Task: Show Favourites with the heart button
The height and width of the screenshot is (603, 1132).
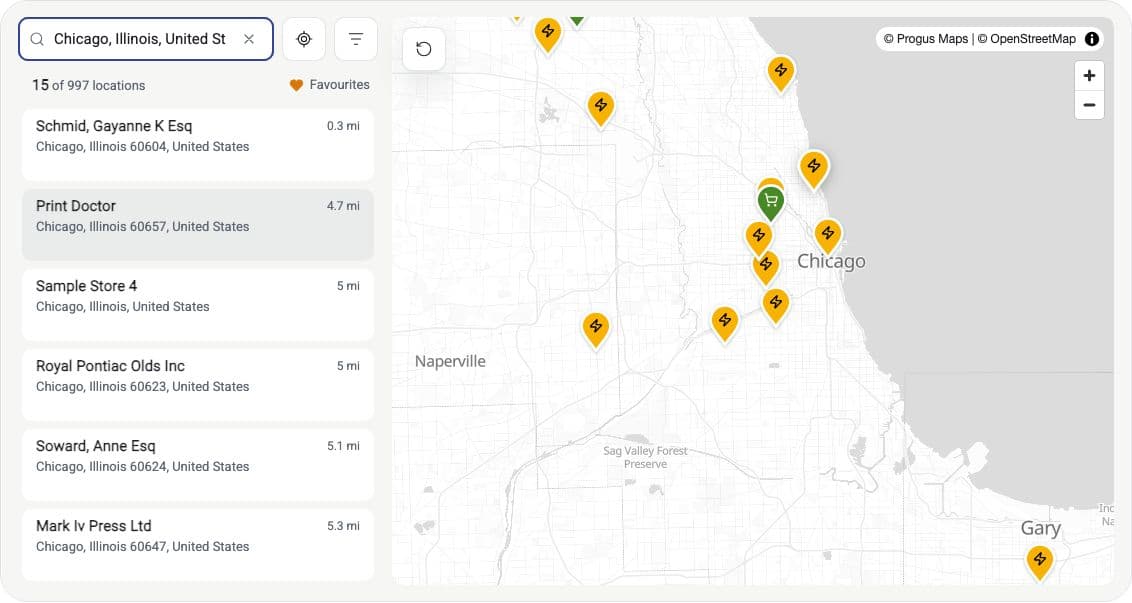Action: pyautogui.click(x=329, y=85)
